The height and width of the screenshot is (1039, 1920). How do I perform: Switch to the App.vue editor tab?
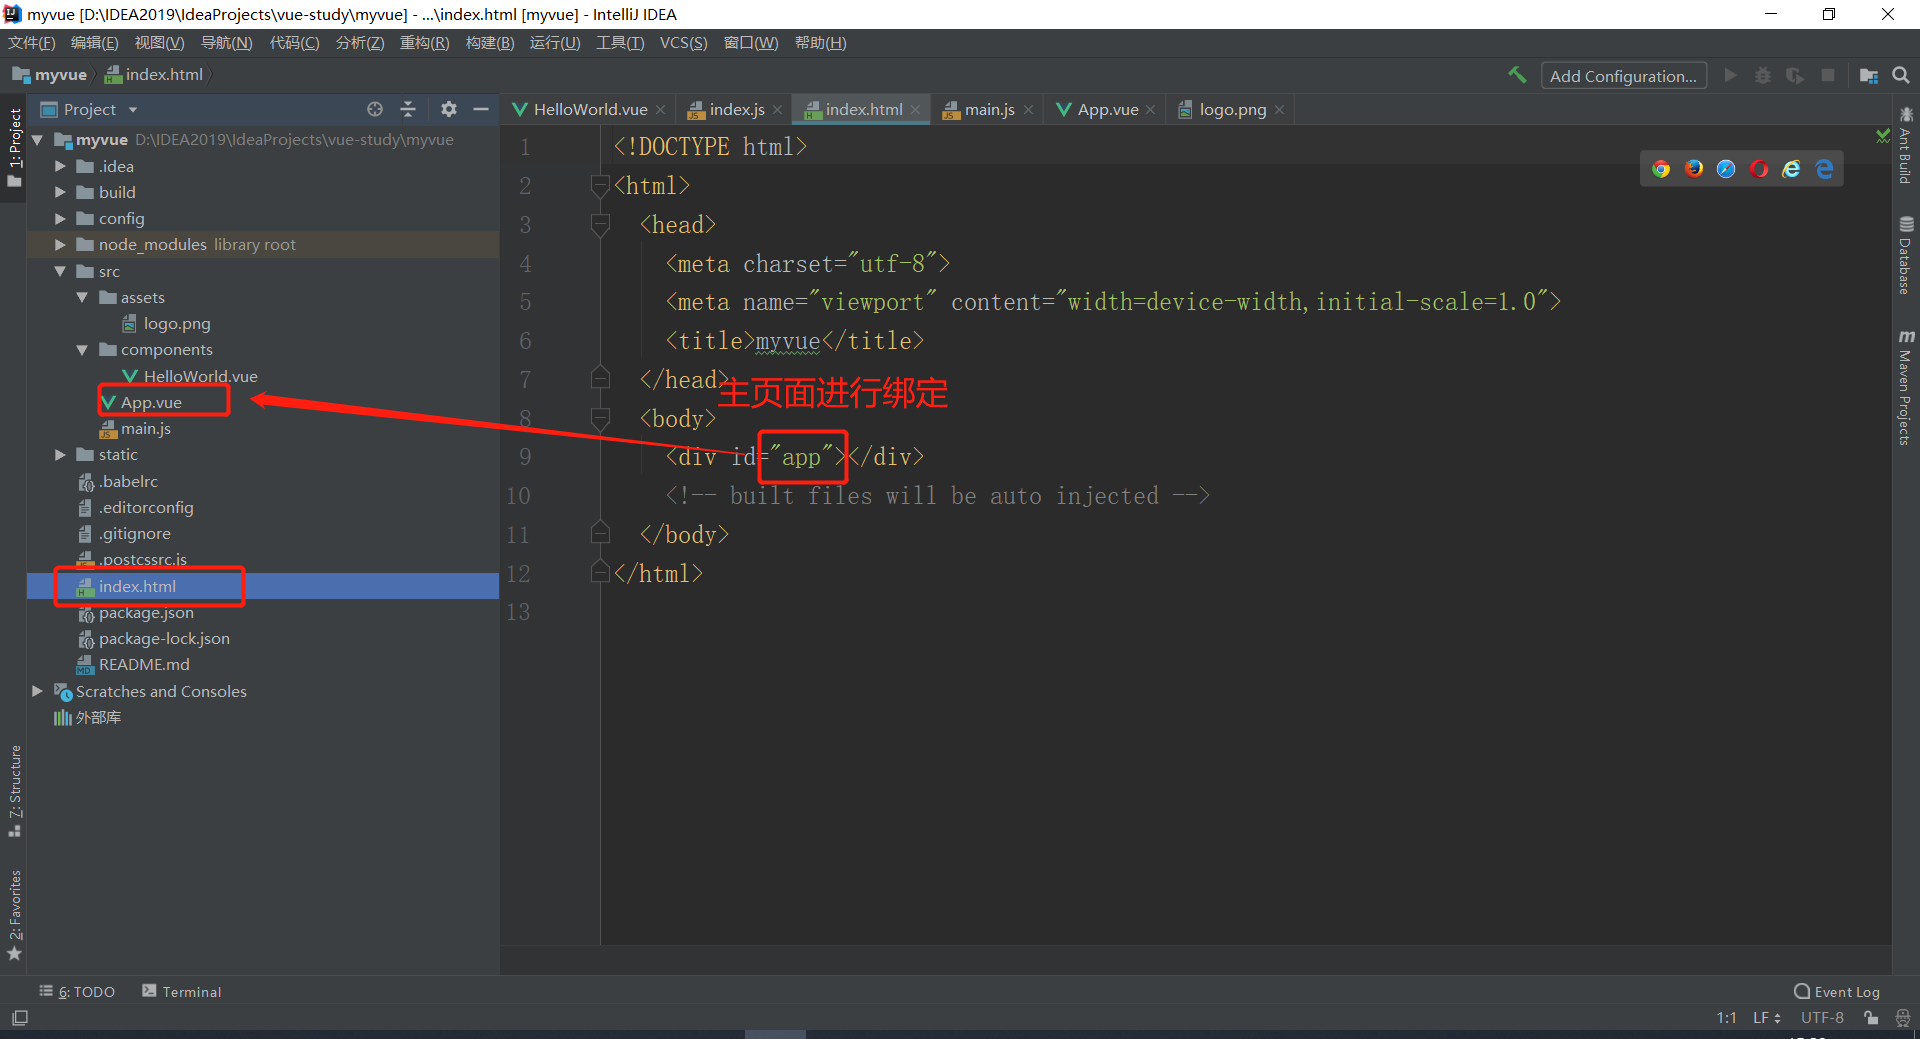click(1107, 110)
